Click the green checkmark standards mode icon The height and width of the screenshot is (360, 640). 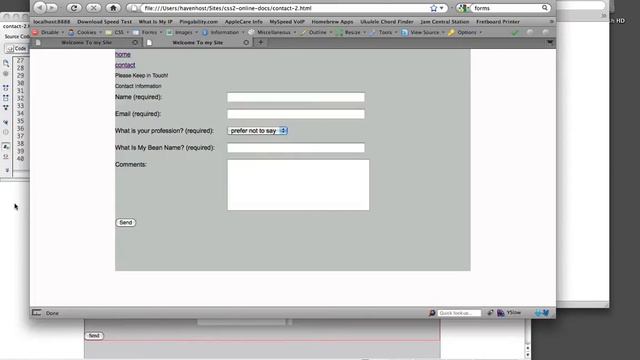515,33
